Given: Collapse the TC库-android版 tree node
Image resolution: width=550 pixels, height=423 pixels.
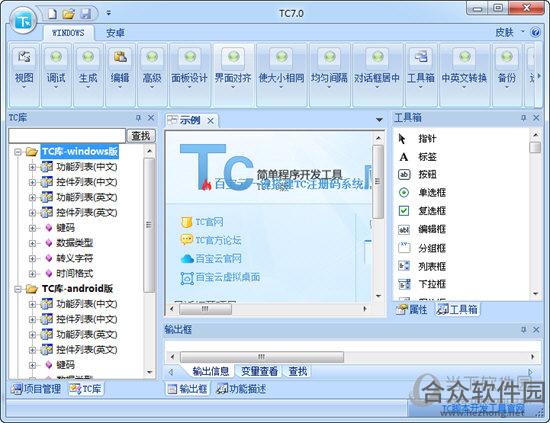Looking at the screenshot, I should (x=18, y=289).
